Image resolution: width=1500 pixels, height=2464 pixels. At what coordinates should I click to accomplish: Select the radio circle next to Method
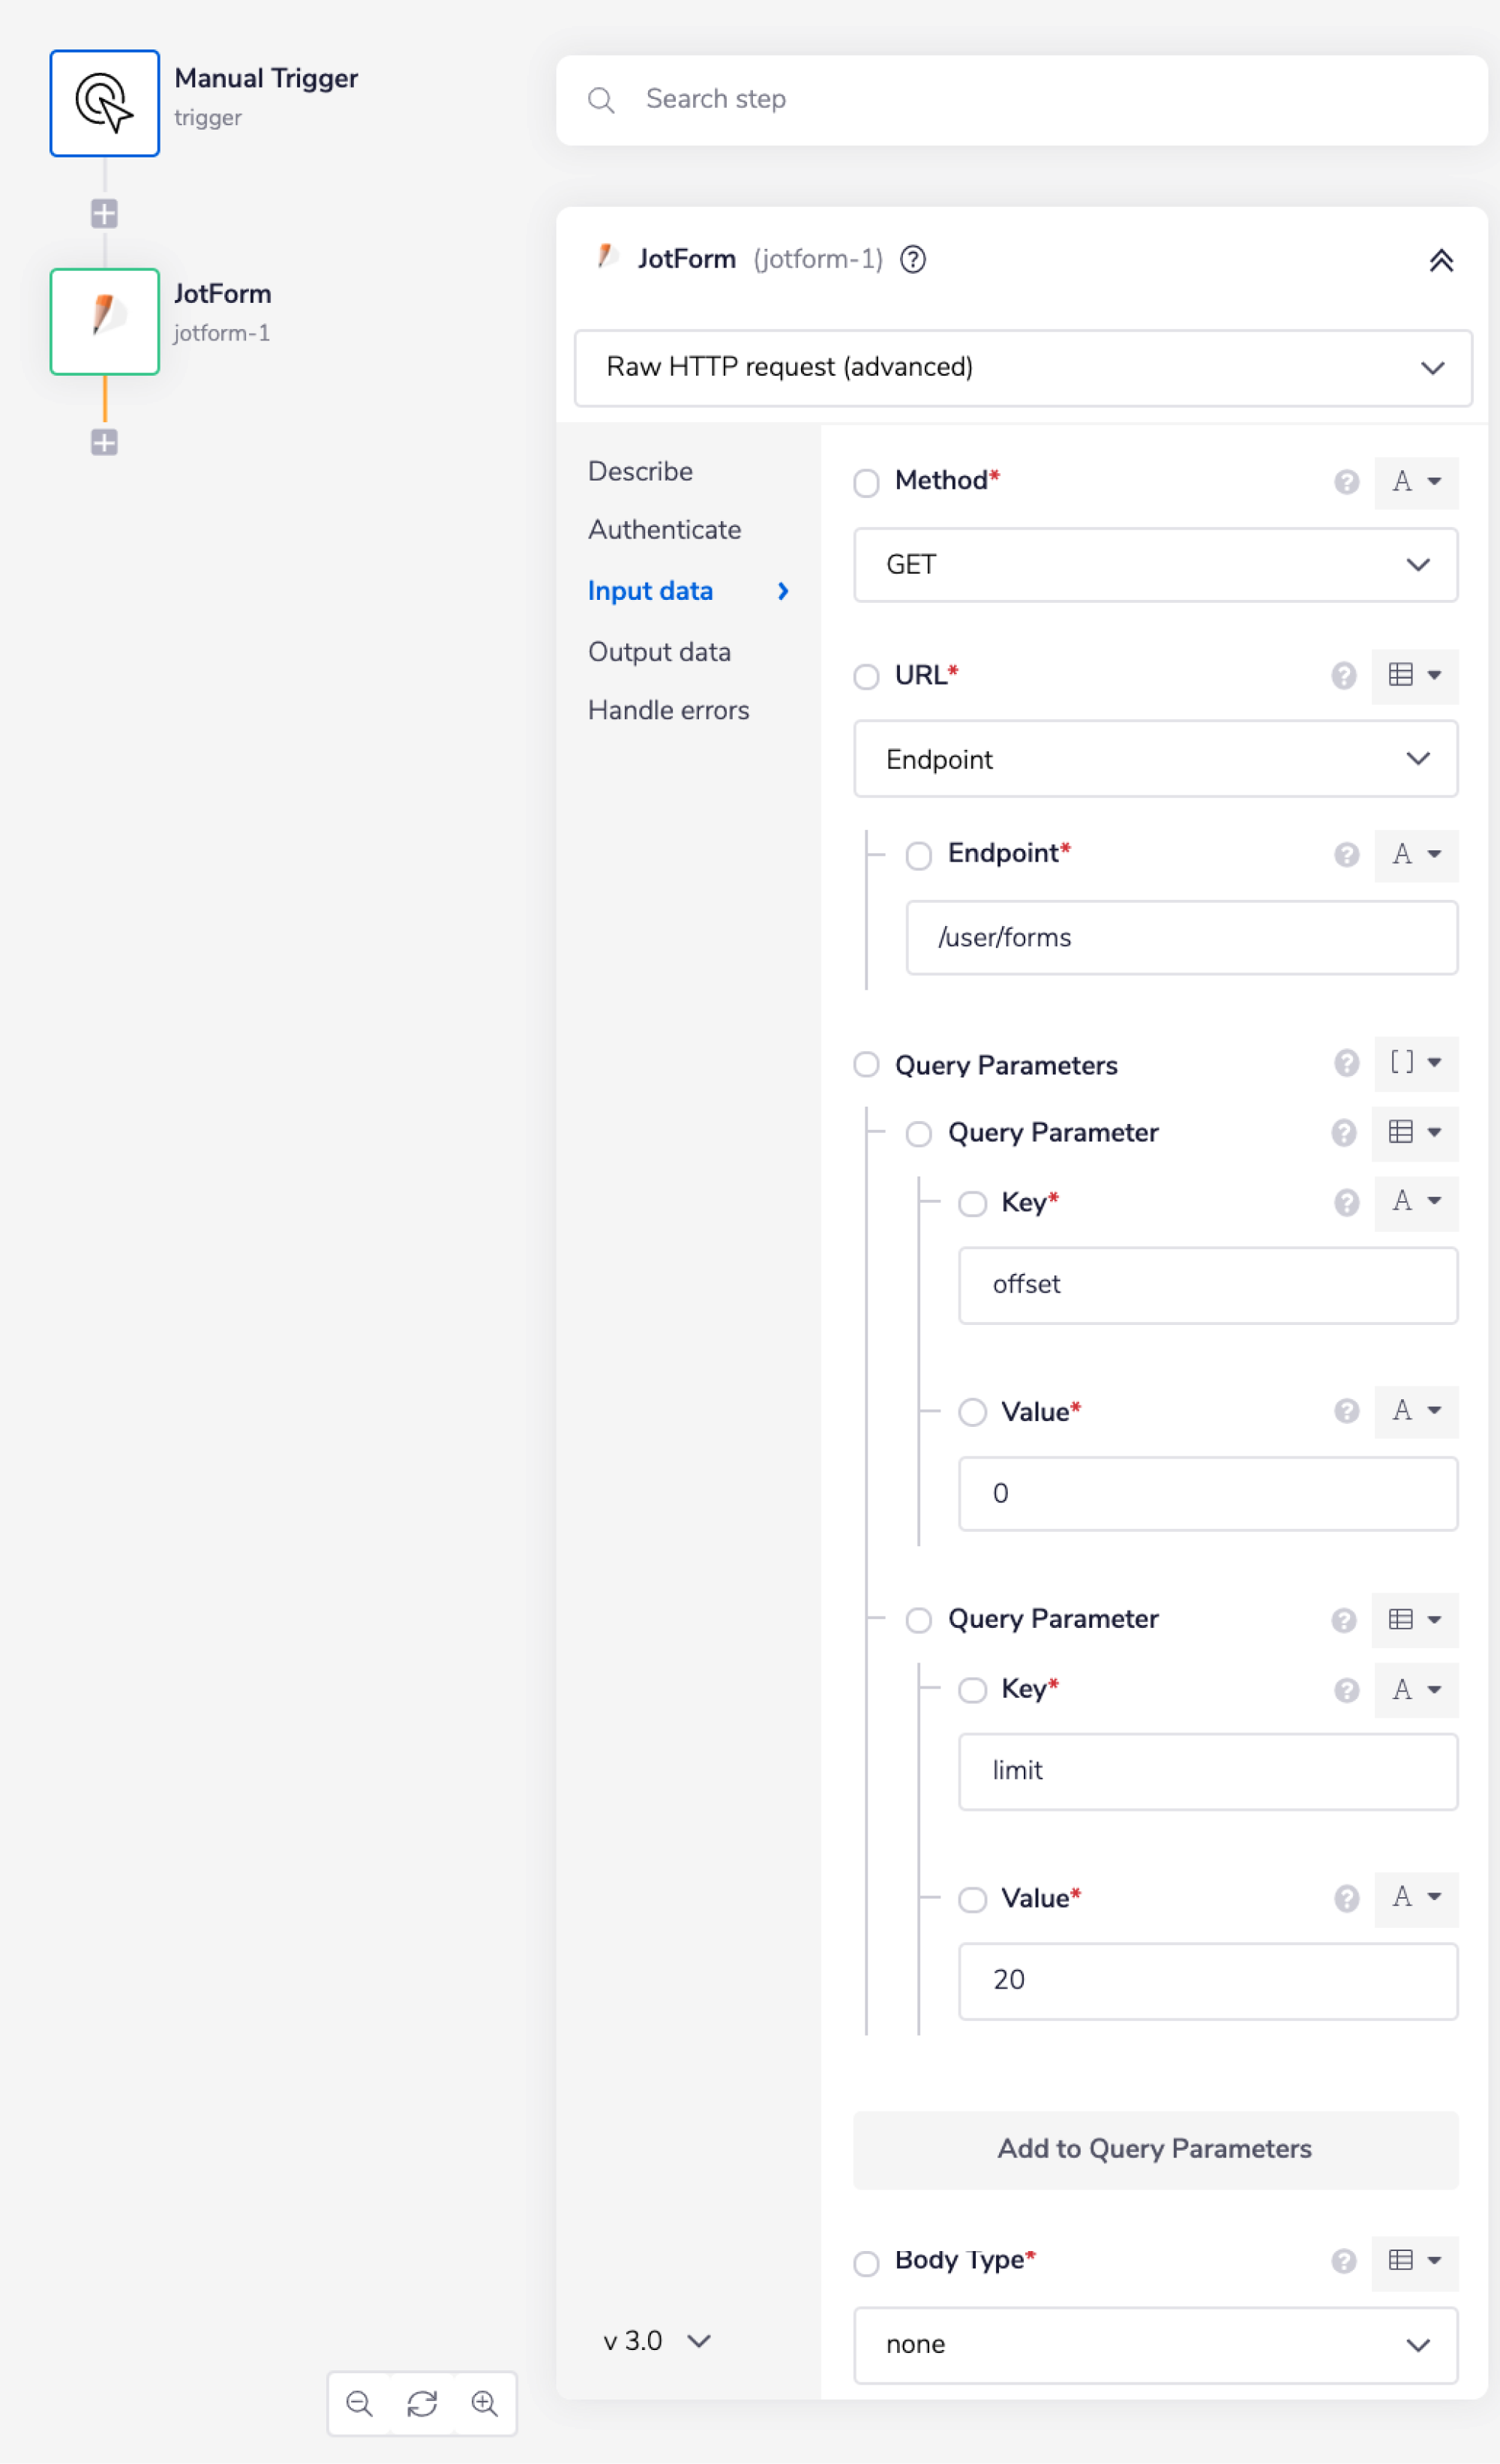click(x=866, y=483)
